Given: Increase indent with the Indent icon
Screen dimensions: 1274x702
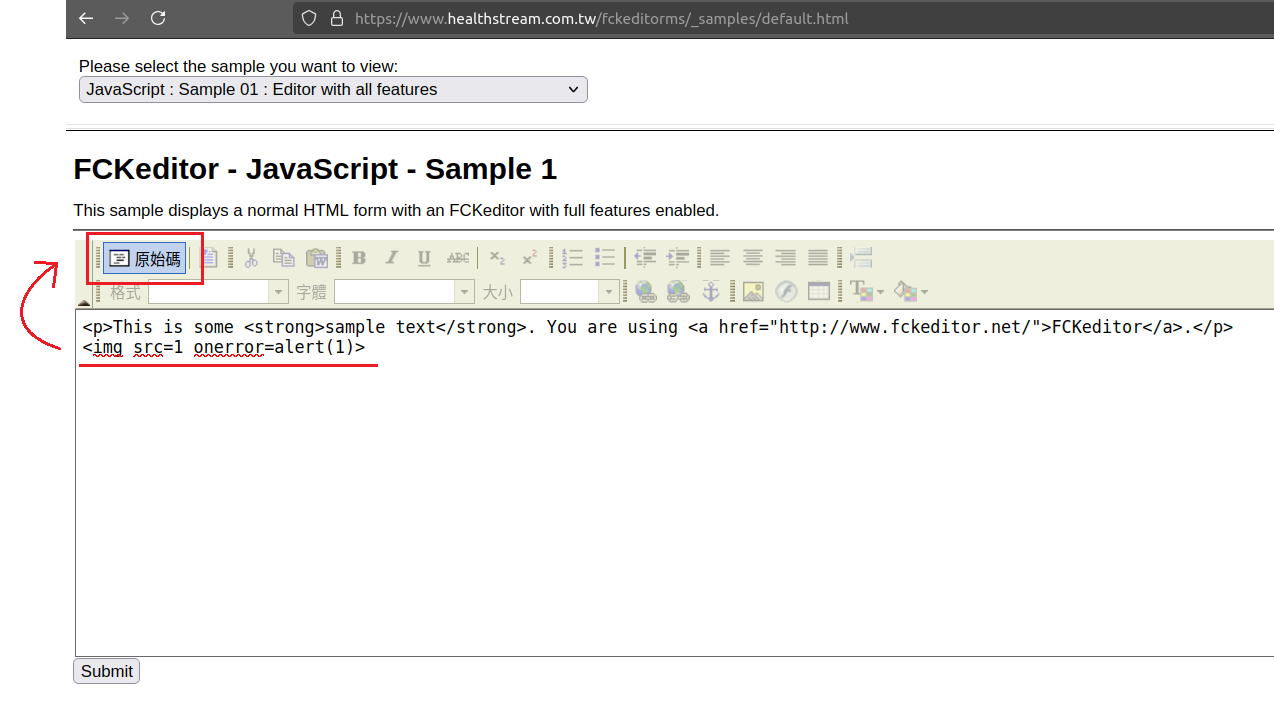Looking at the screenshot, I should pyautogui.click(x=678, y=258).
